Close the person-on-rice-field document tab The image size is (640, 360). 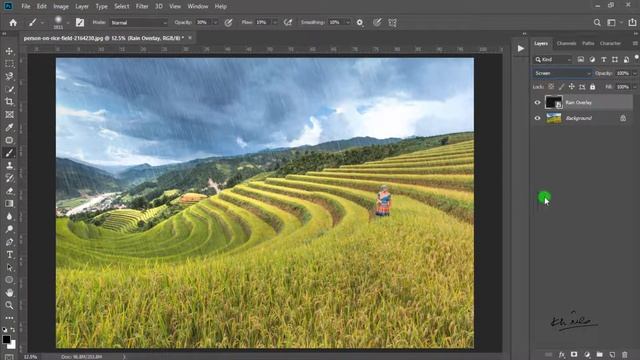click(x=190, y=38)
